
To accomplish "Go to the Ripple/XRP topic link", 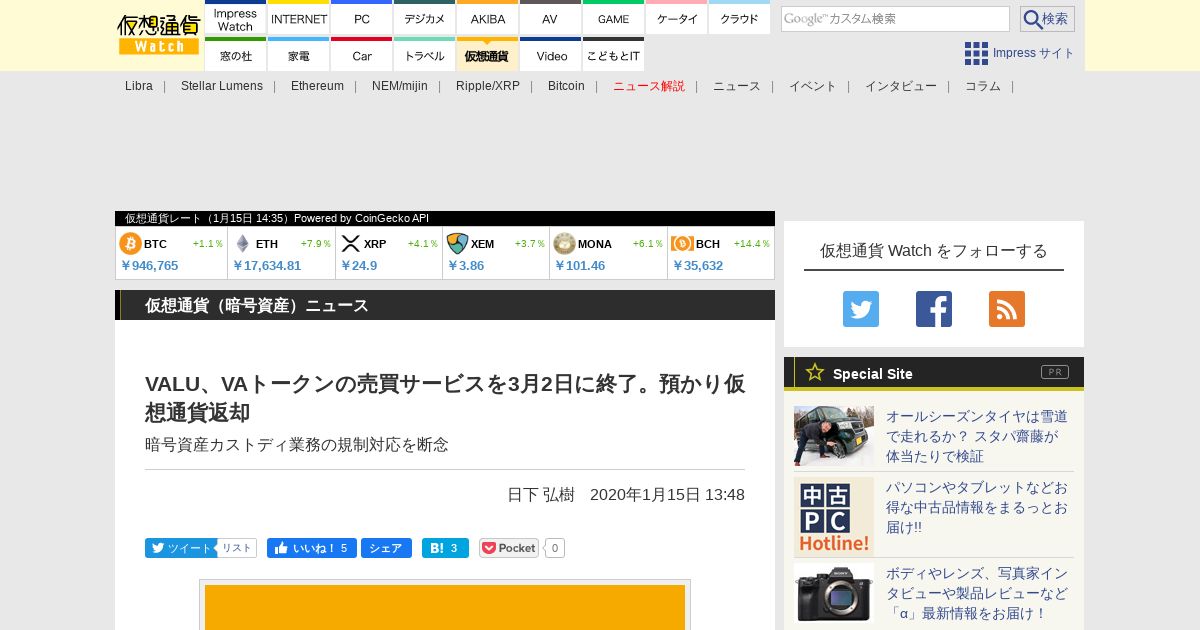I will click(488, 86).
